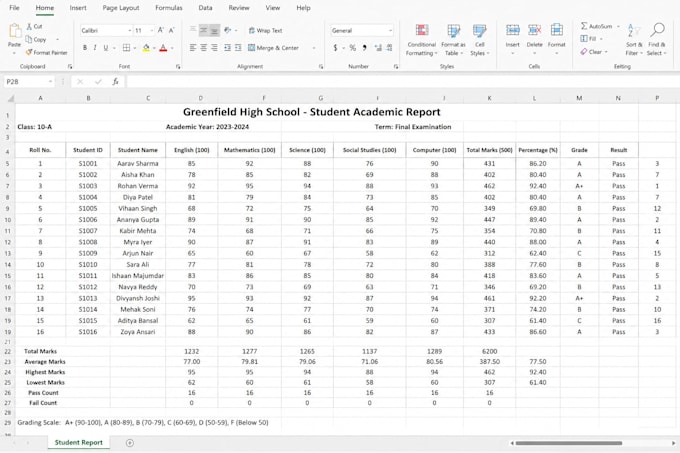This screenshot has height=453, width=680.
Task: Open the View tab
Action: 273,8
